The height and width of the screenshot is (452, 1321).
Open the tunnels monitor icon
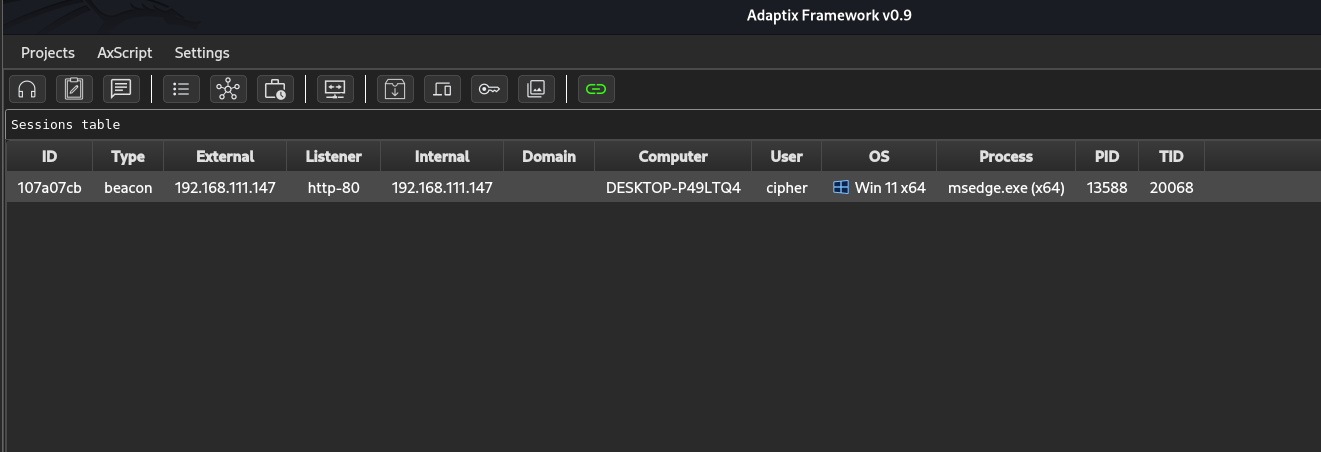pos(335,89)
